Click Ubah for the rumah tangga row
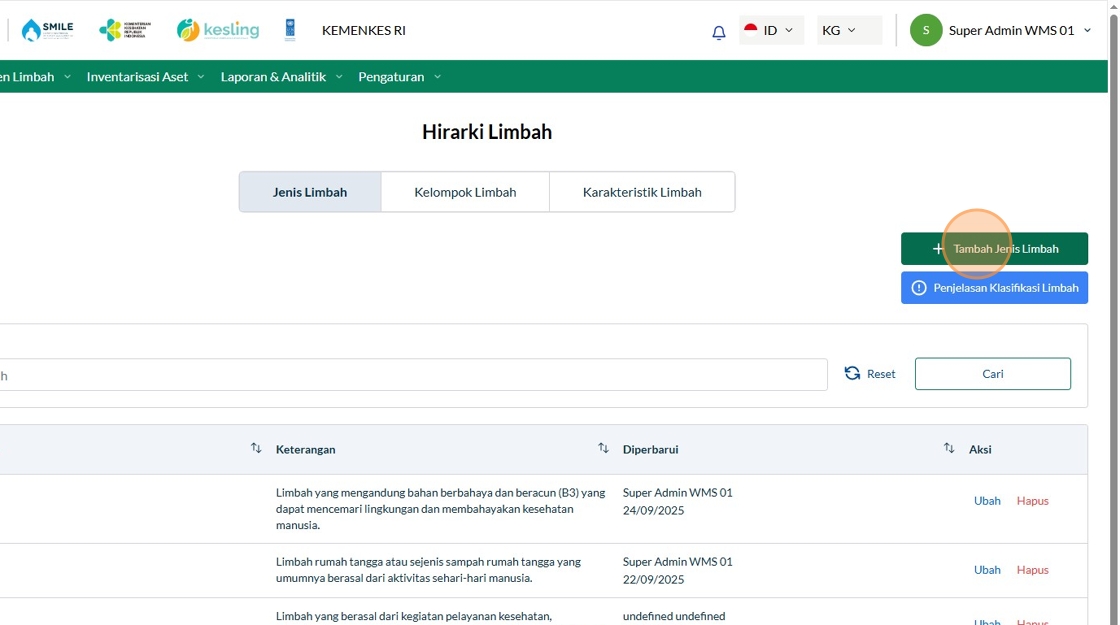The image size is (1120, 625). coord(987,570)
